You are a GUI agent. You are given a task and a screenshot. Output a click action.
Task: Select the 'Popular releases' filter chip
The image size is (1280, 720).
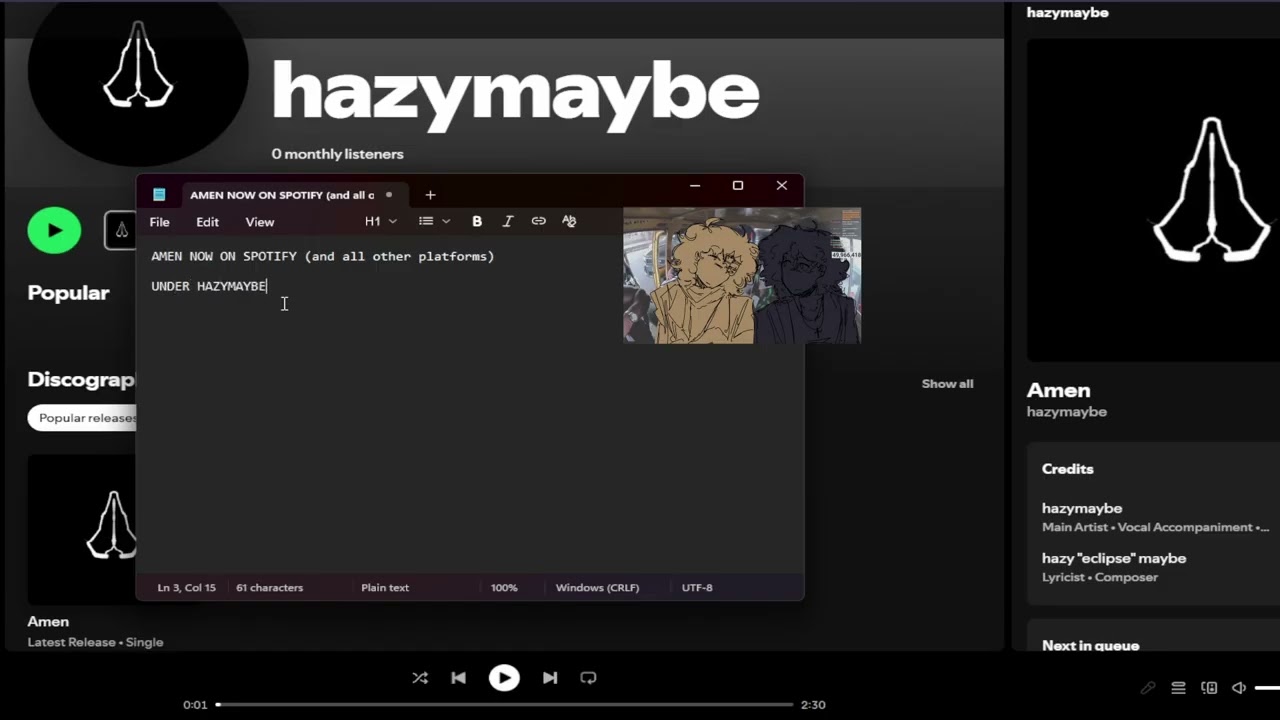pyautogui.click(x=82, y=418)
